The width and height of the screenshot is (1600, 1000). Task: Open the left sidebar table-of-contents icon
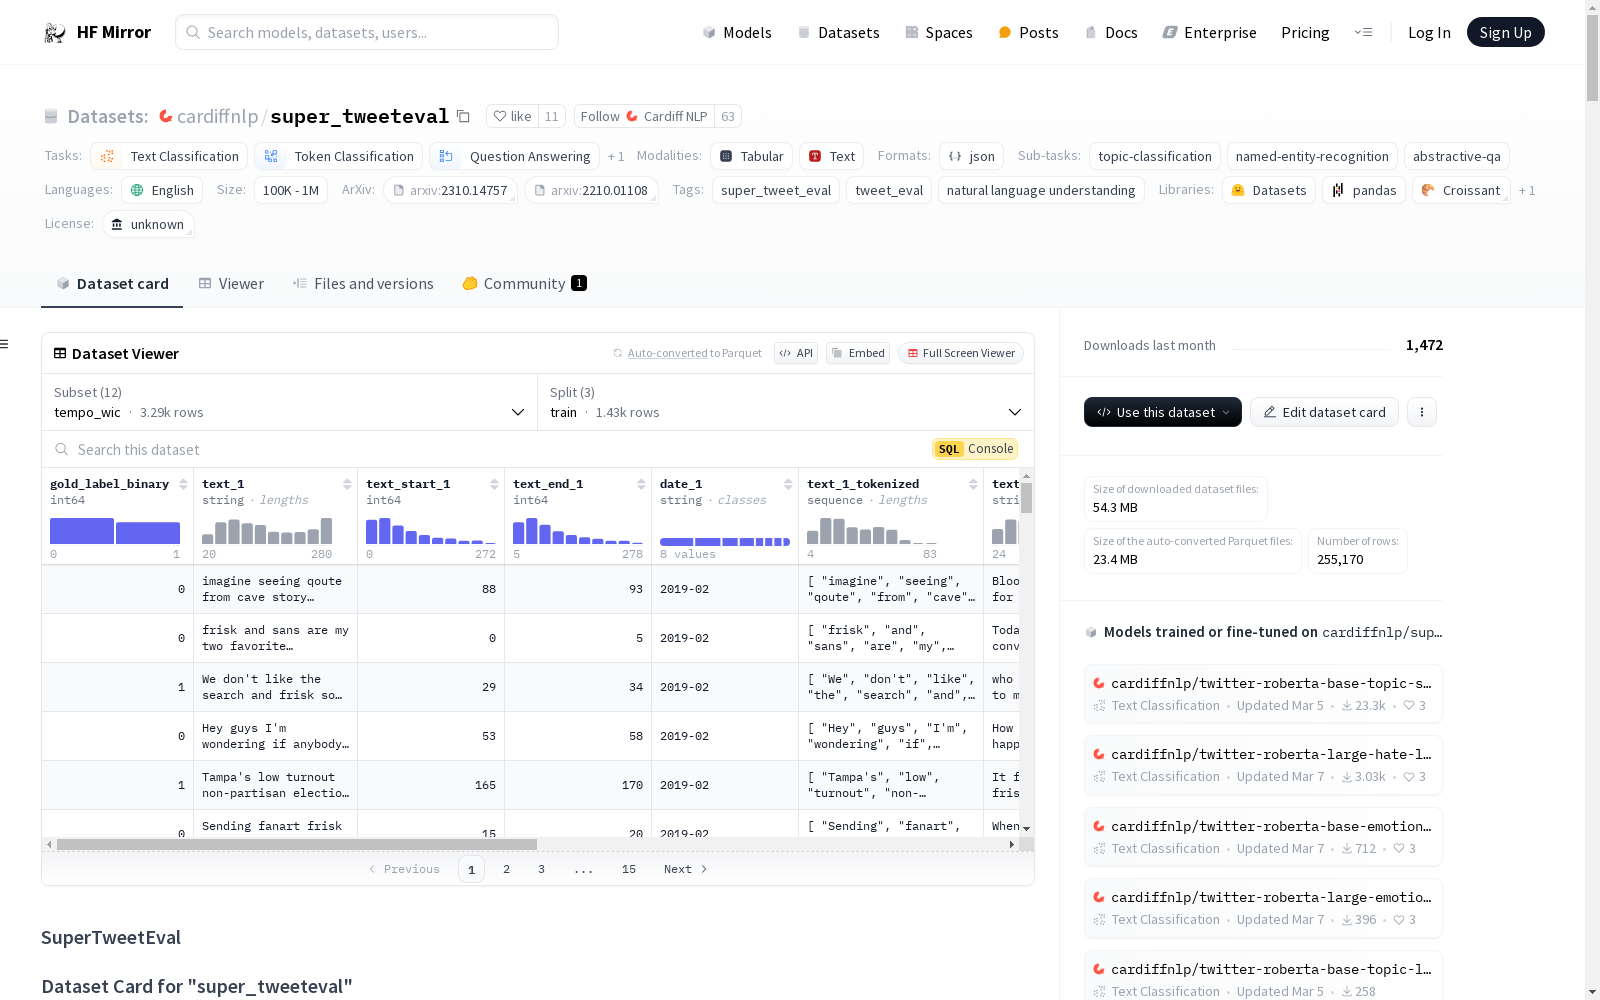4,344
